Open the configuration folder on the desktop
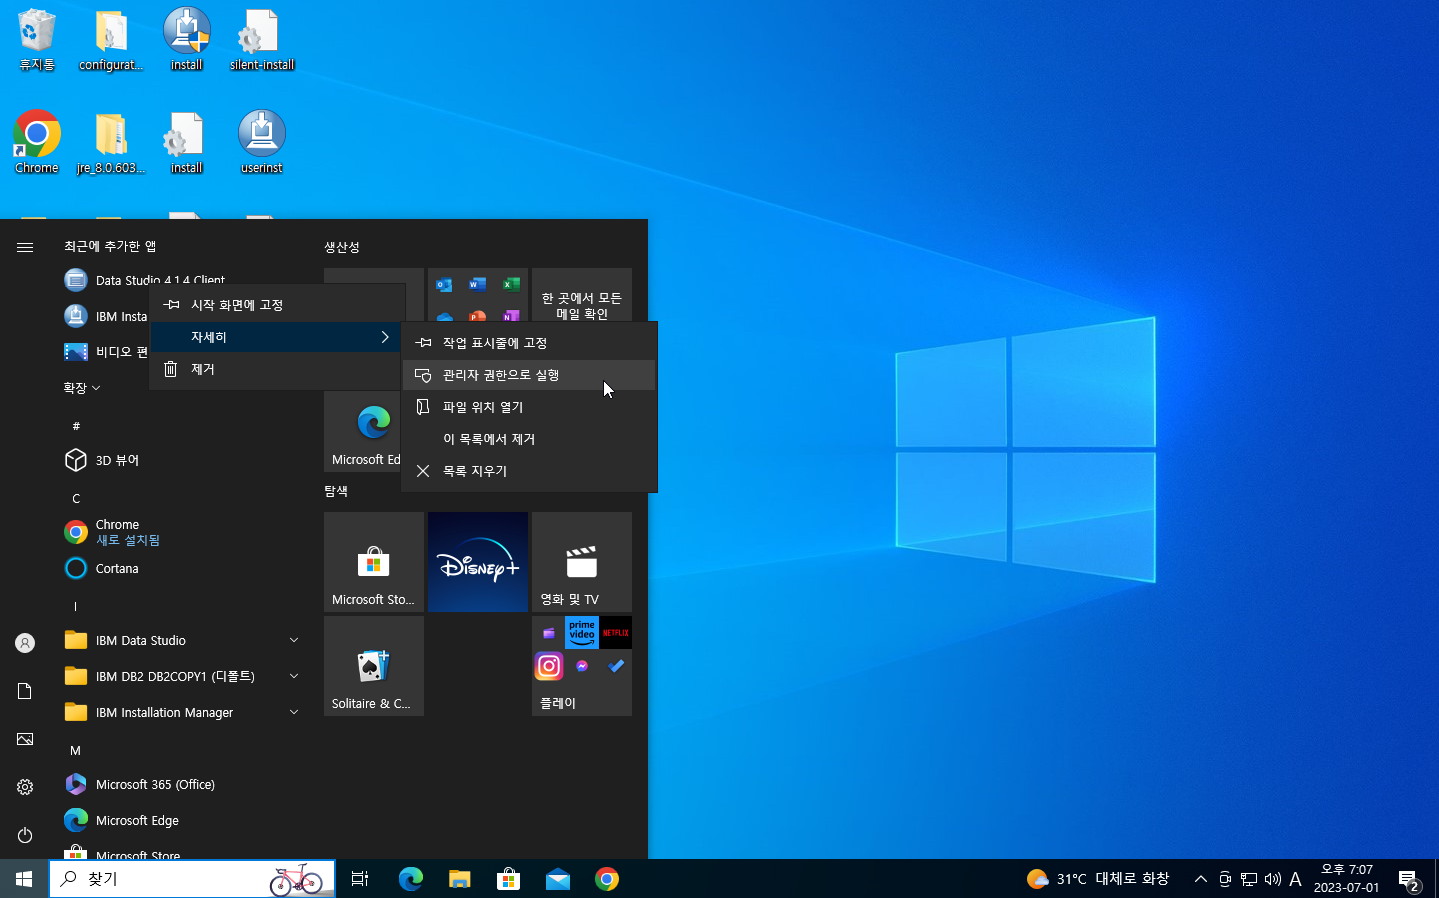The image size is (1439, 898). (111, 40)
